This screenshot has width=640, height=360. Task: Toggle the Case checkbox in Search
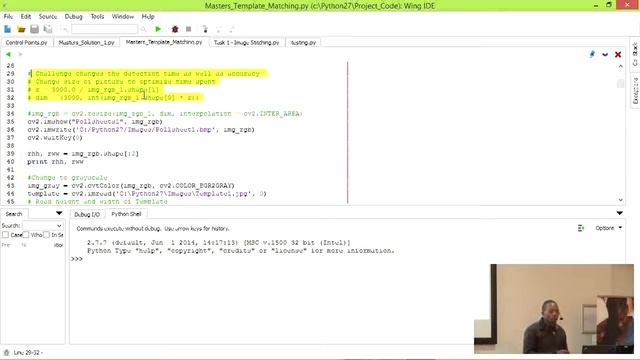[x=5, y=235]
